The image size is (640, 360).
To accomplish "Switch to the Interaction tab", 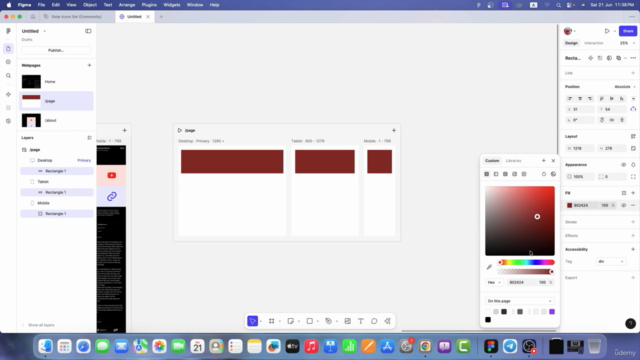I will pos(593,43).
